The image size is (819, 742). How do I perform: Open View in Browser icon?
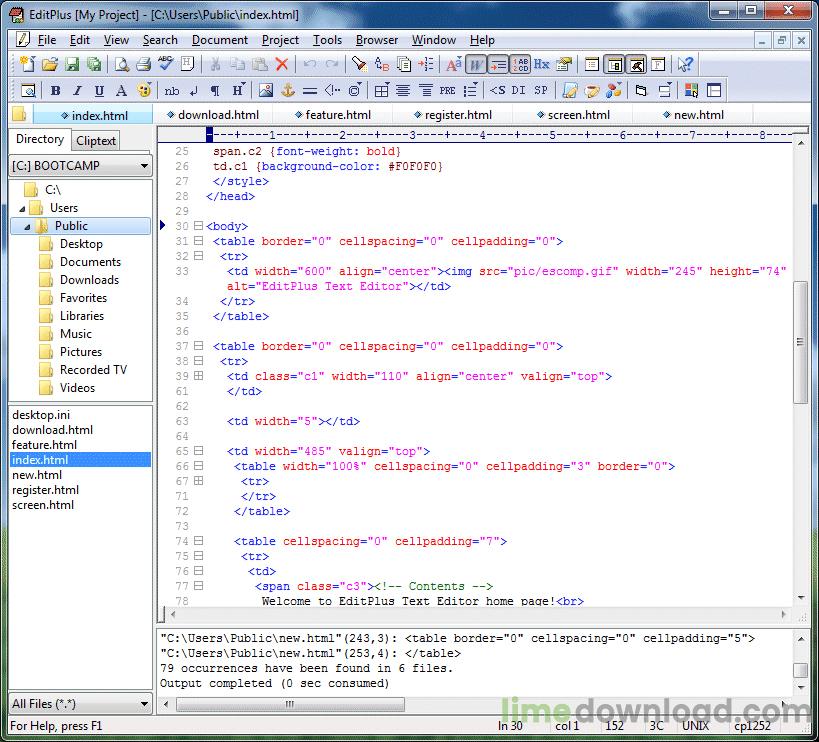coord(28,91)
